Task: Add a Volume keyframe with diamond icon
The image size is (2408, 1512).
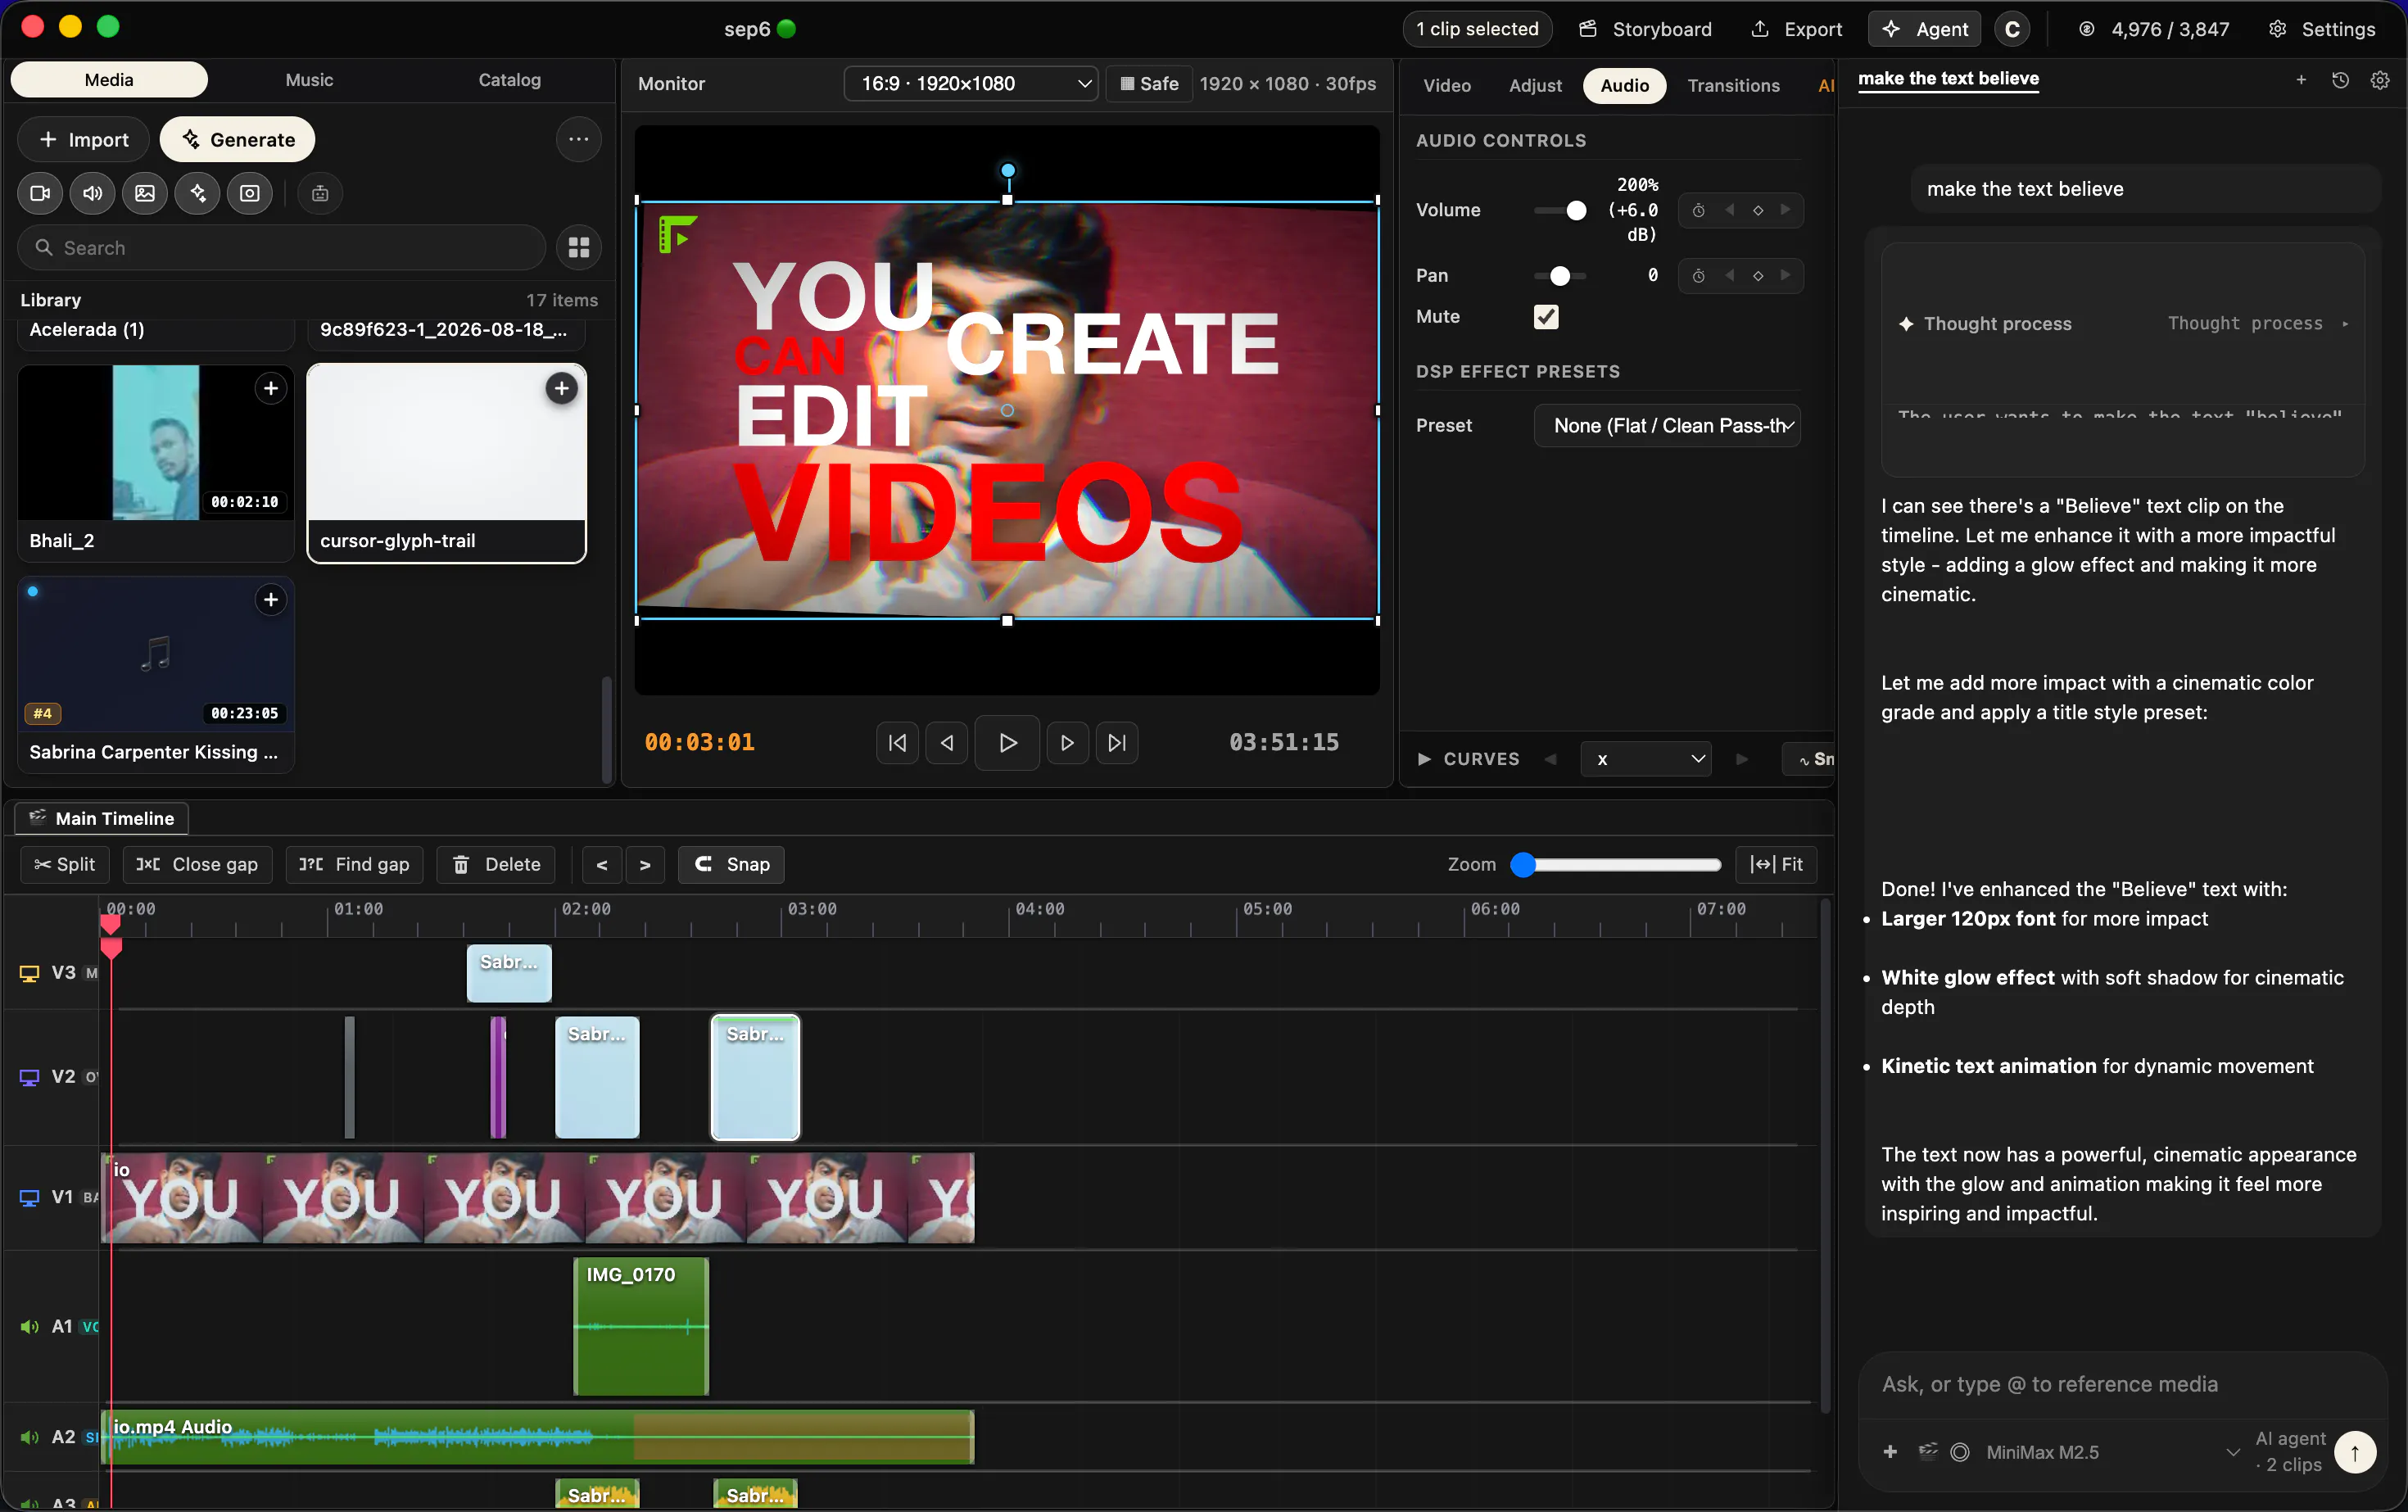Action: 1758,210
